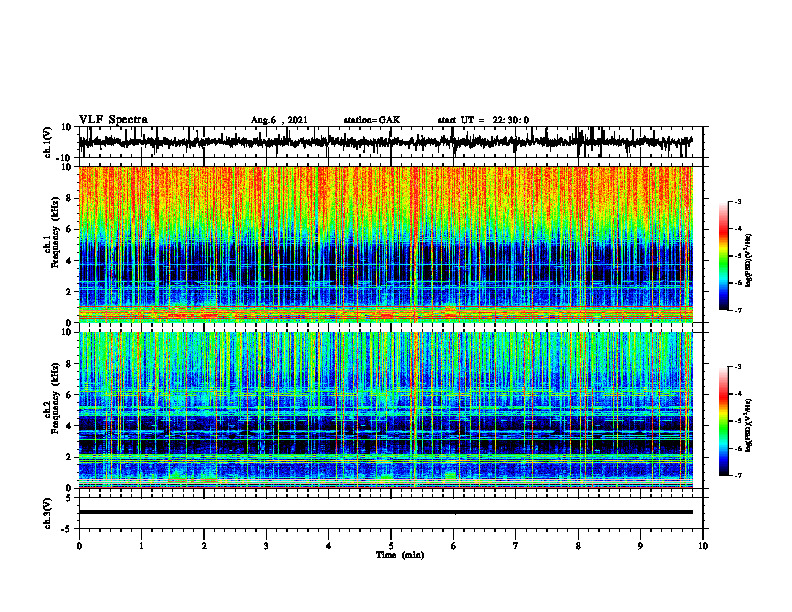
Task: Click the time axis tick label "8"
Action: click(x=578, y=546)
